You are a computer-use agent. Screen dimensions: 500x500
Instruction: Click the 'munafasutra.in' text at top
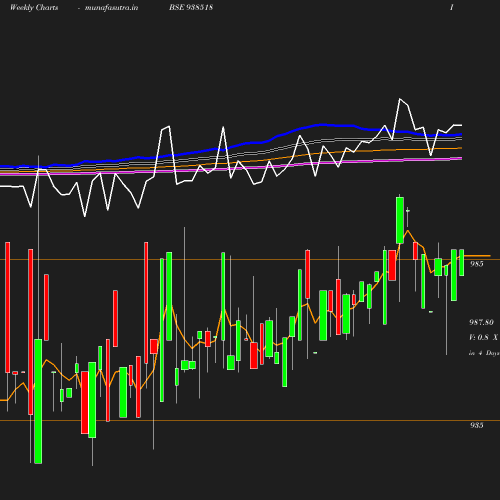111,8
